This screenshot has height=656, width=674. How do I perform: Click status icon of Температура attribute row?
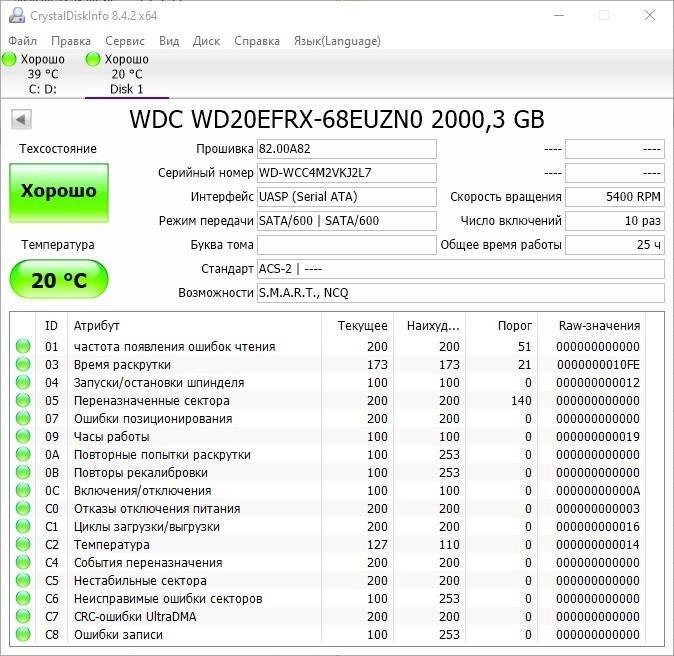point(23,545)
